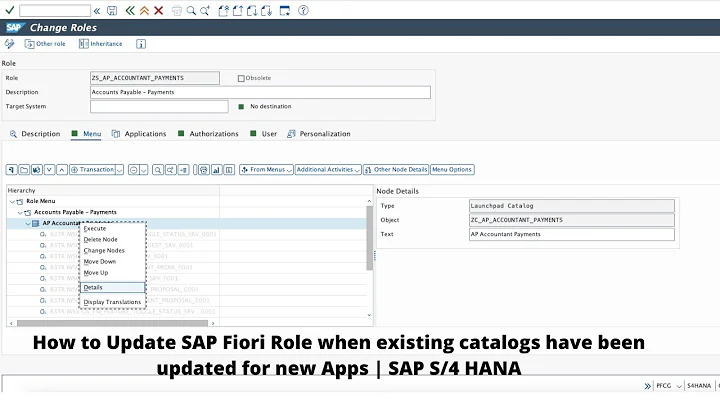Click the Other Node Details button

(x=396, y=170)
